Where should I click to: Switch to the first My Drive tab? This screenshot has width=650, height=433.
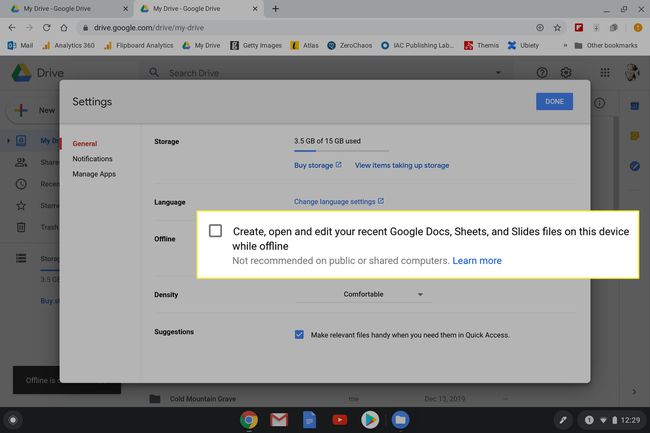(x=66, y=9)
